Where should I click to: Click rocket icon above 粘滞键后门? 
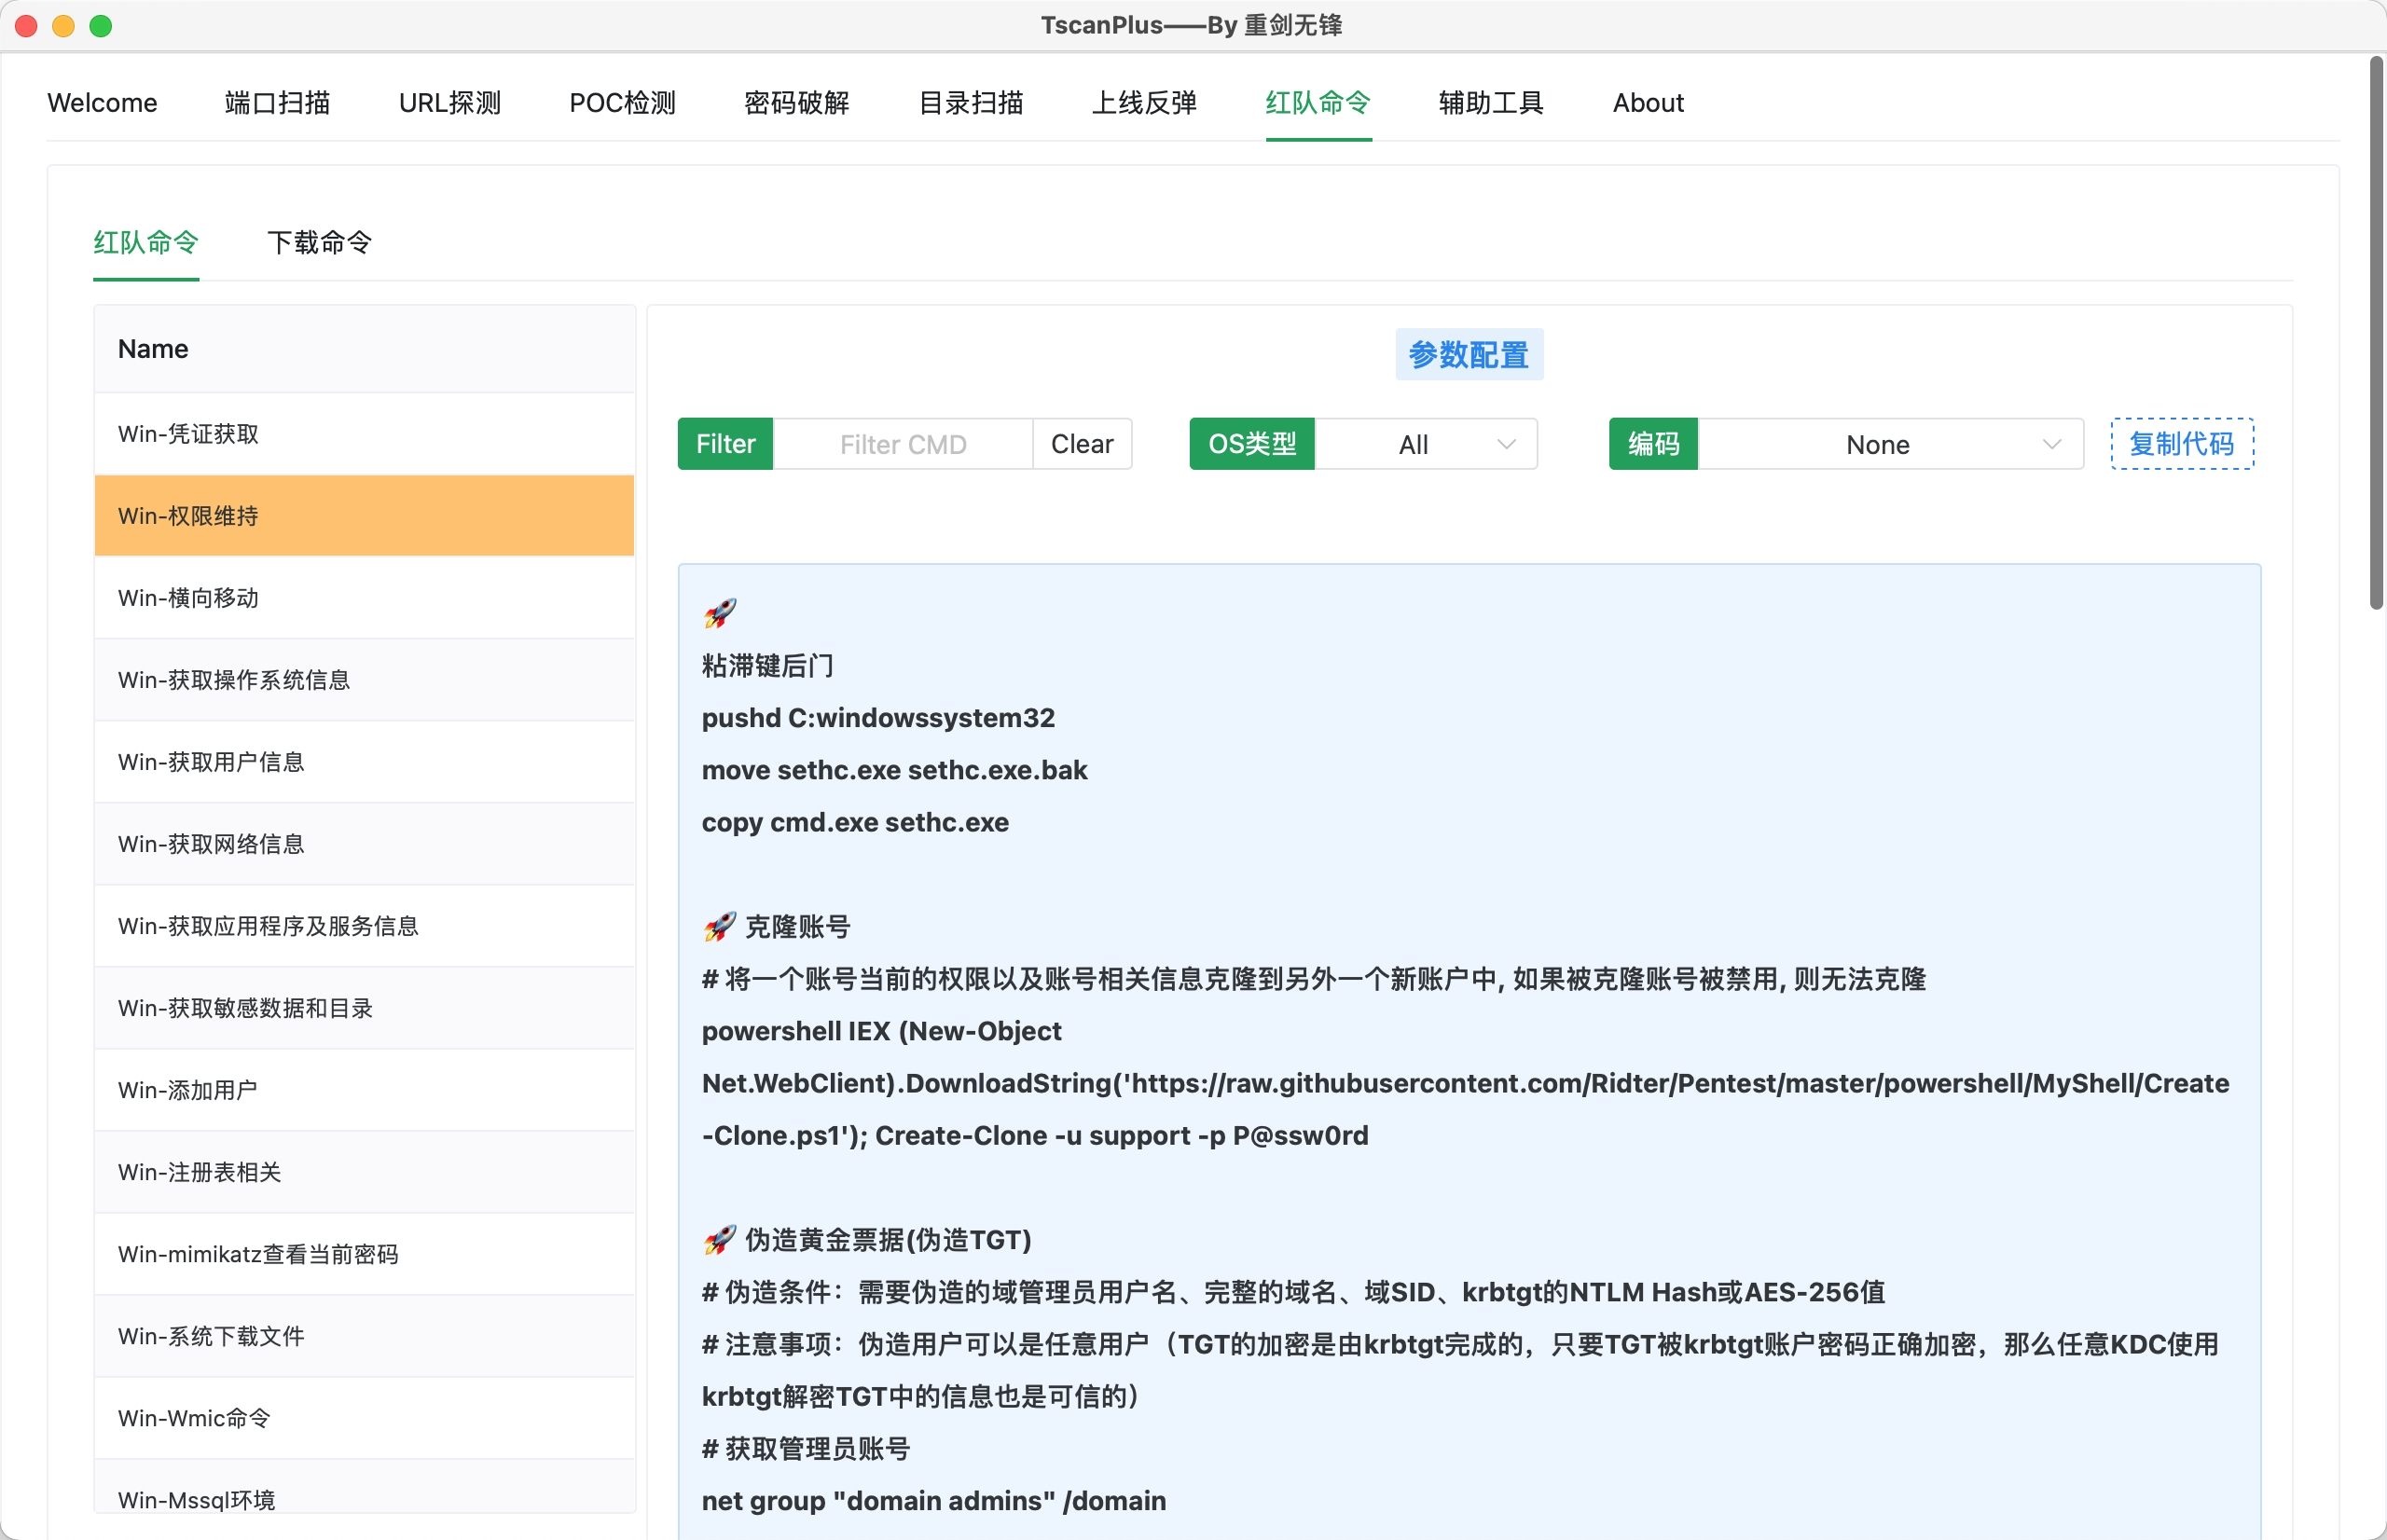tap(720, 613)
